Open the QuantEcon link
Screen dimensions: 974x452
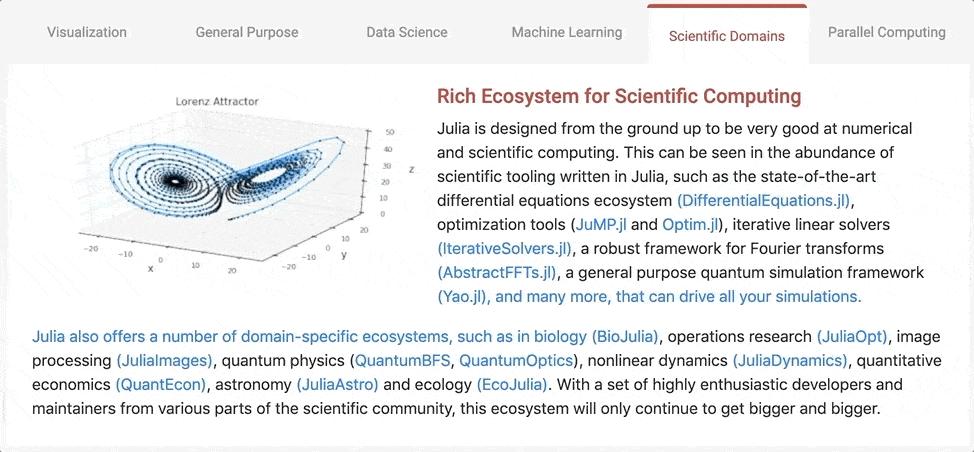click(160, 385)
